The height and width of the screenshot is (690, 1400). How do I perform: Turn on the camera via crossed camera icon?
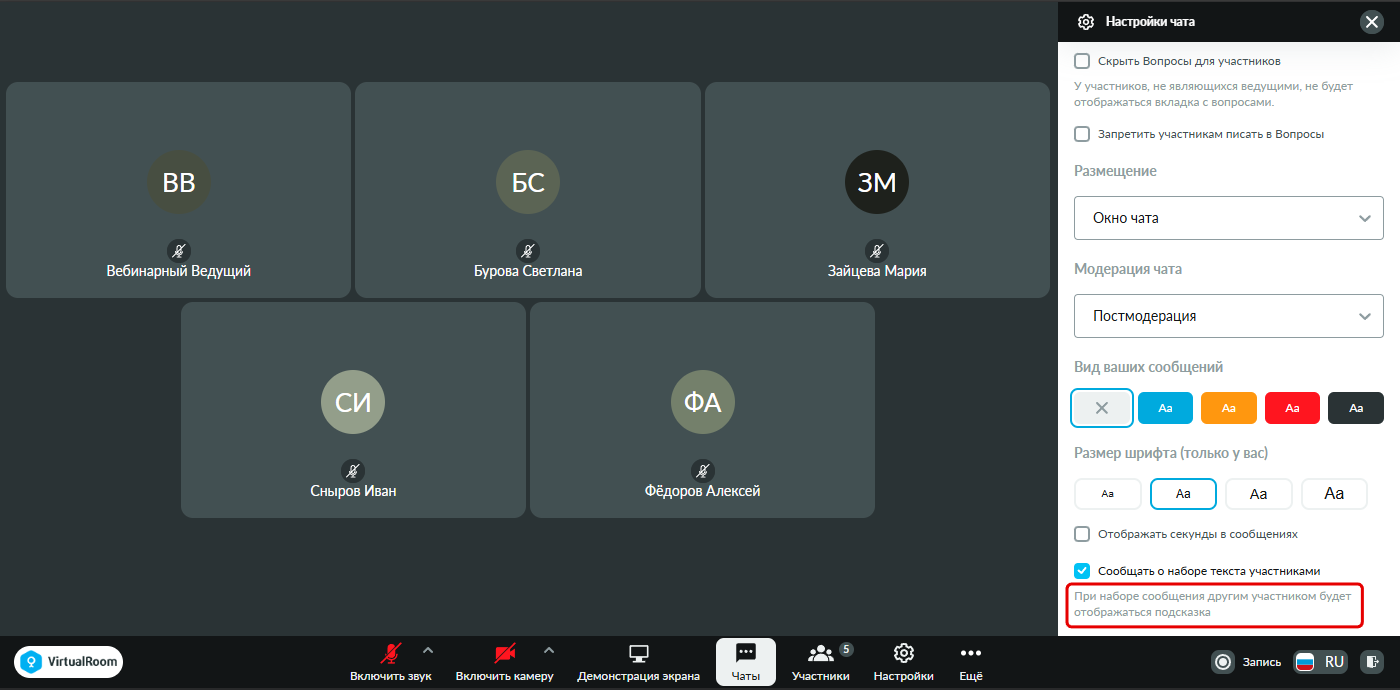tap(505, 654)
